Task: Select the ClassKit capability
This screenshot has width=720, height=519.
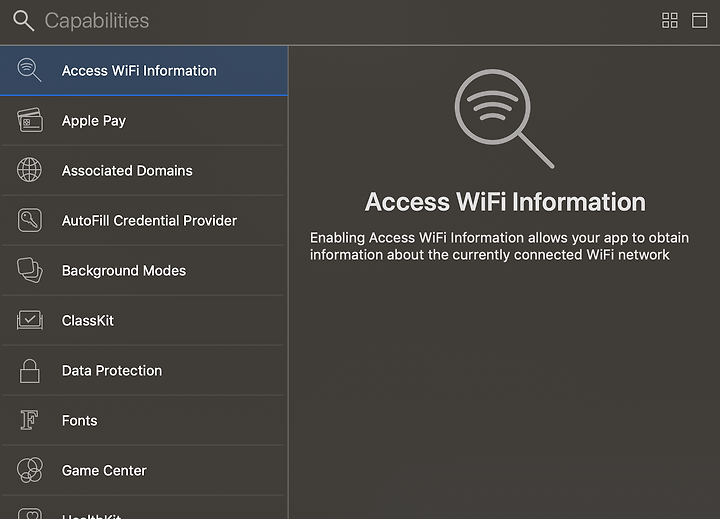Action: 144,321
